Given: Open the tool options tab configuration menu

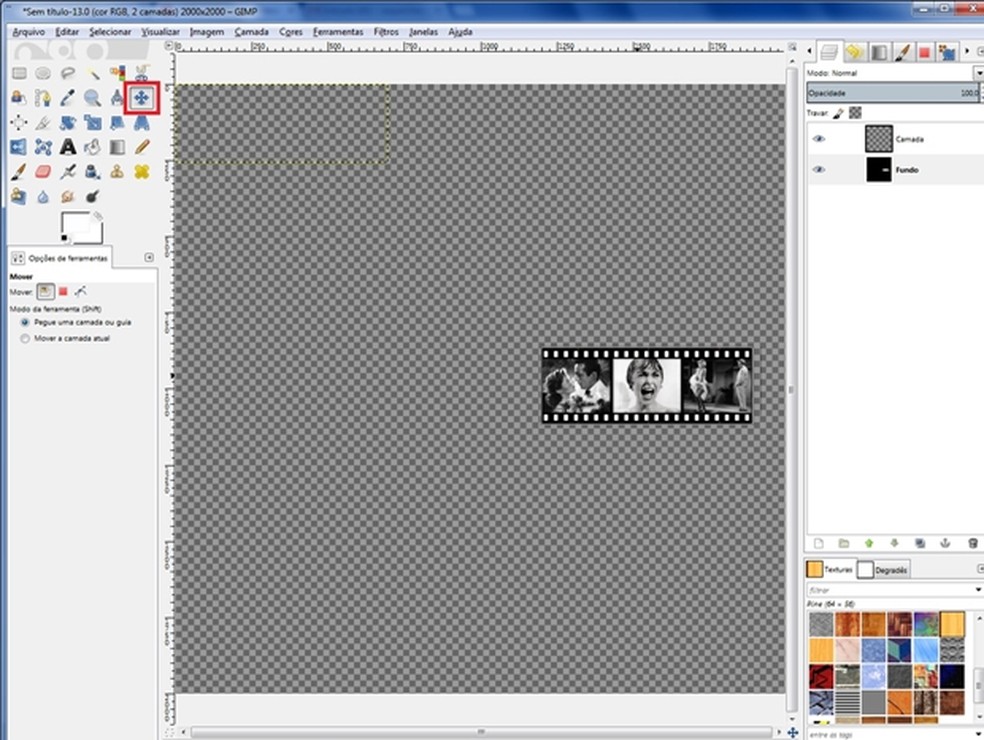Looking at the screenshot, I should tap(149, 257).
